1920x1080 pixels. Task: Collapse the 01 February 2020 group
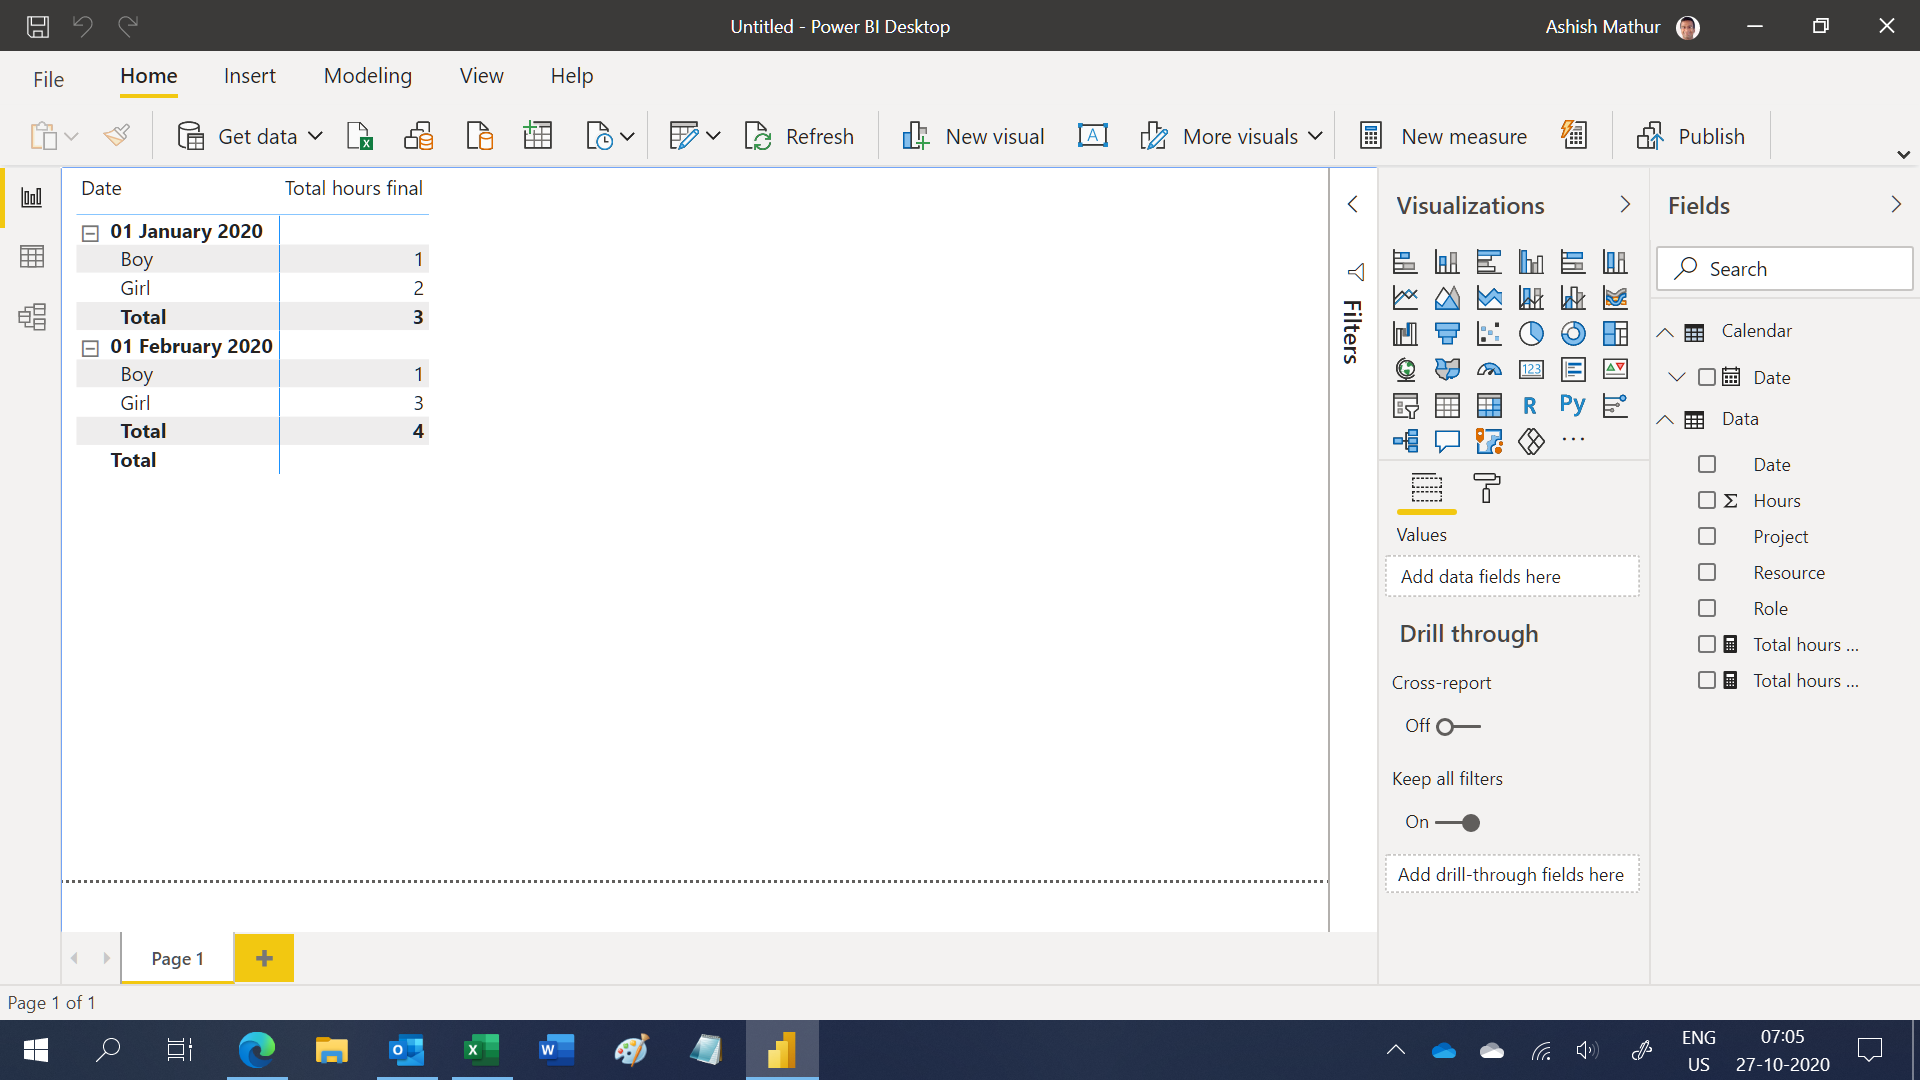click(x=90, y=348)
